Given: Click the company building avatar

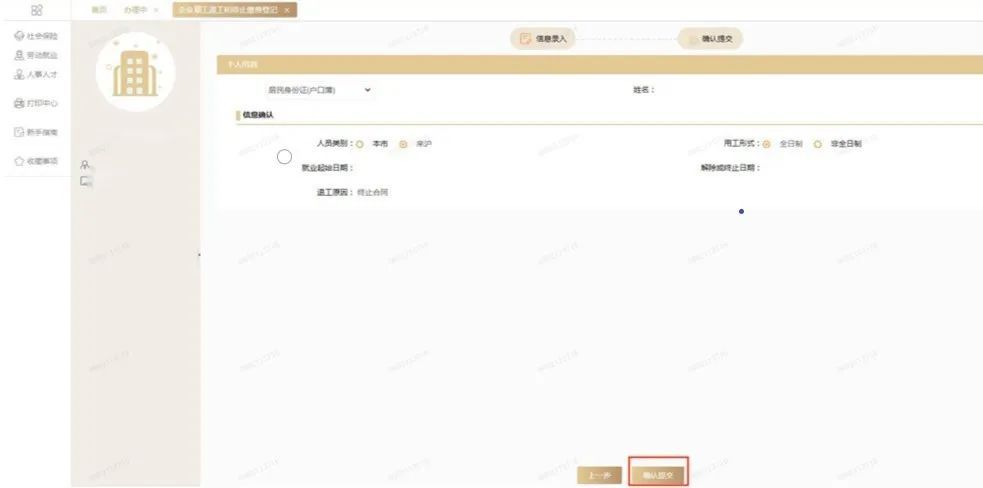Looking at the screenshot, I should coord(135,72).
